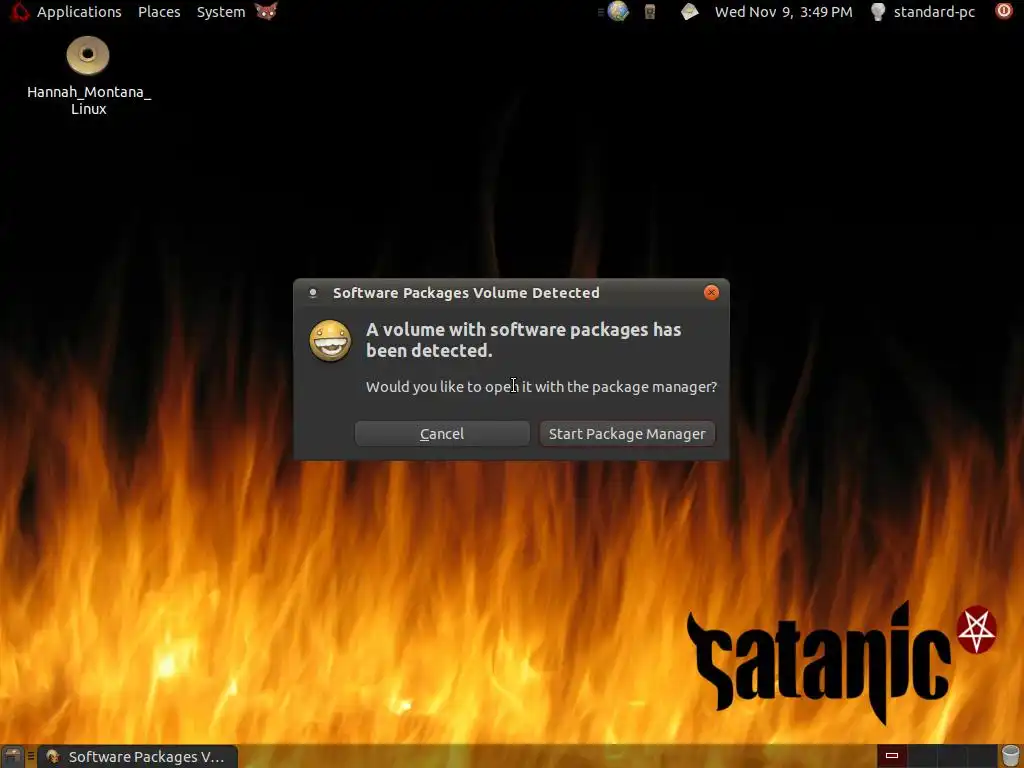Screen dimensions: 1024x768
Task: Click the small brown device tray icon
Action: coord(650,12)
